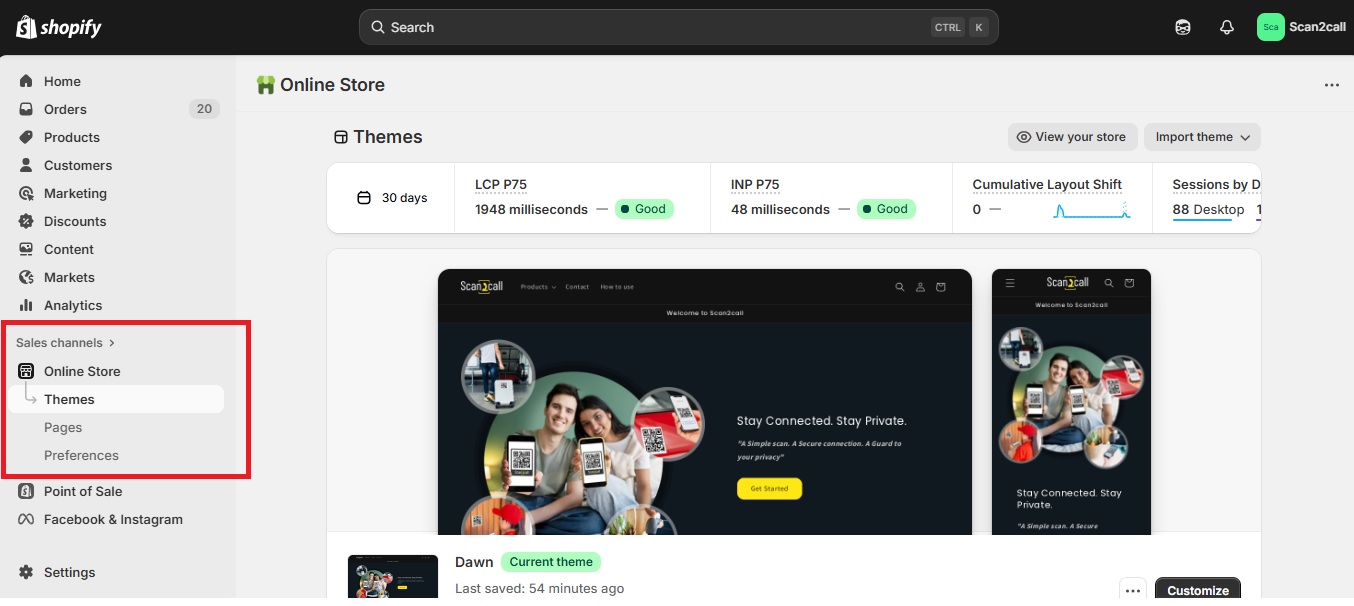Open the Marketing section
Viewport: 1354px width, 606px height.
[x=75, y=193]
